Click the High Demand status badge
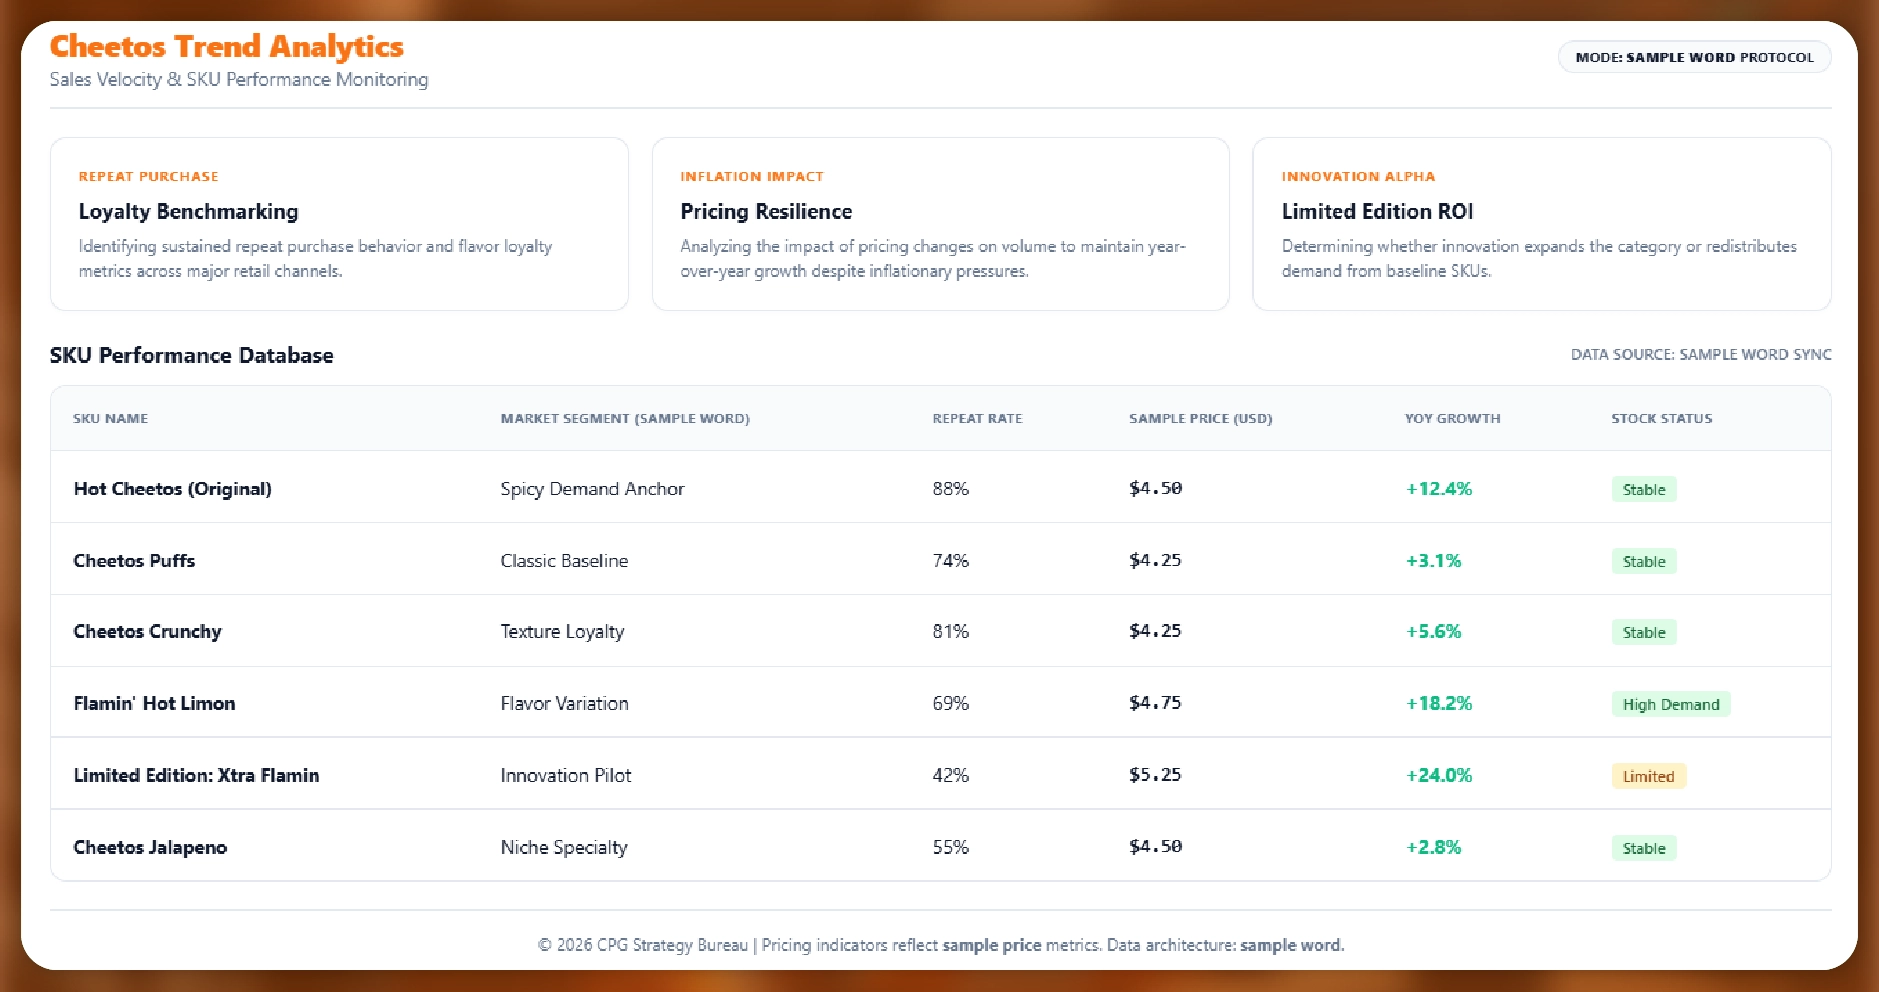This screenshot has width=1879, height=992. click(x=1670, y=705)
